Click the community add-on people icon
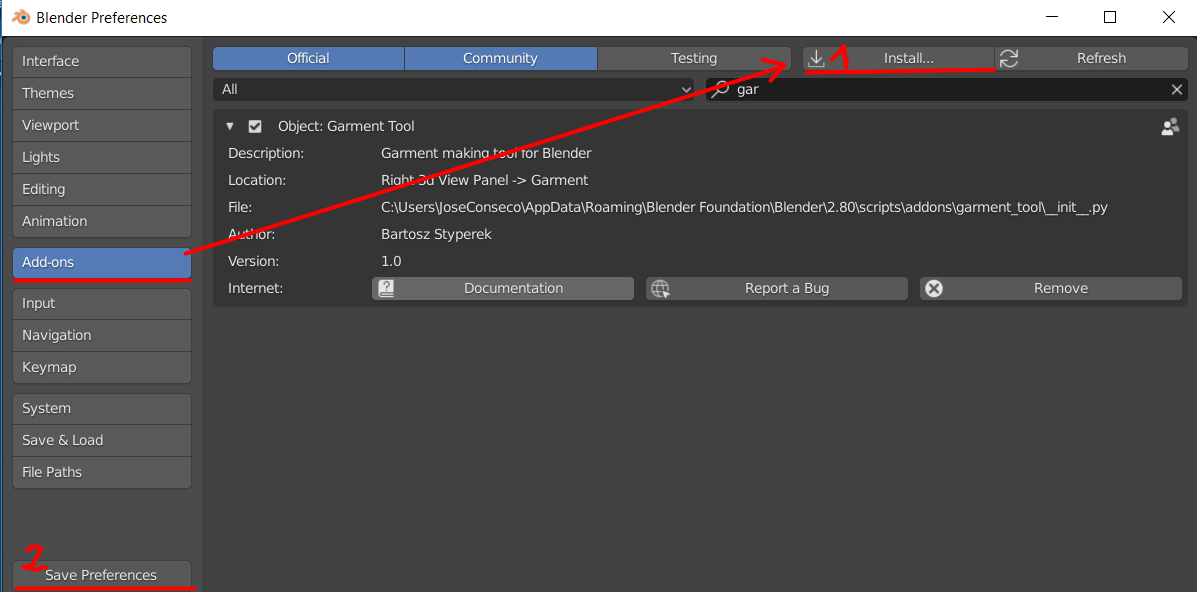 point(1170,127)
